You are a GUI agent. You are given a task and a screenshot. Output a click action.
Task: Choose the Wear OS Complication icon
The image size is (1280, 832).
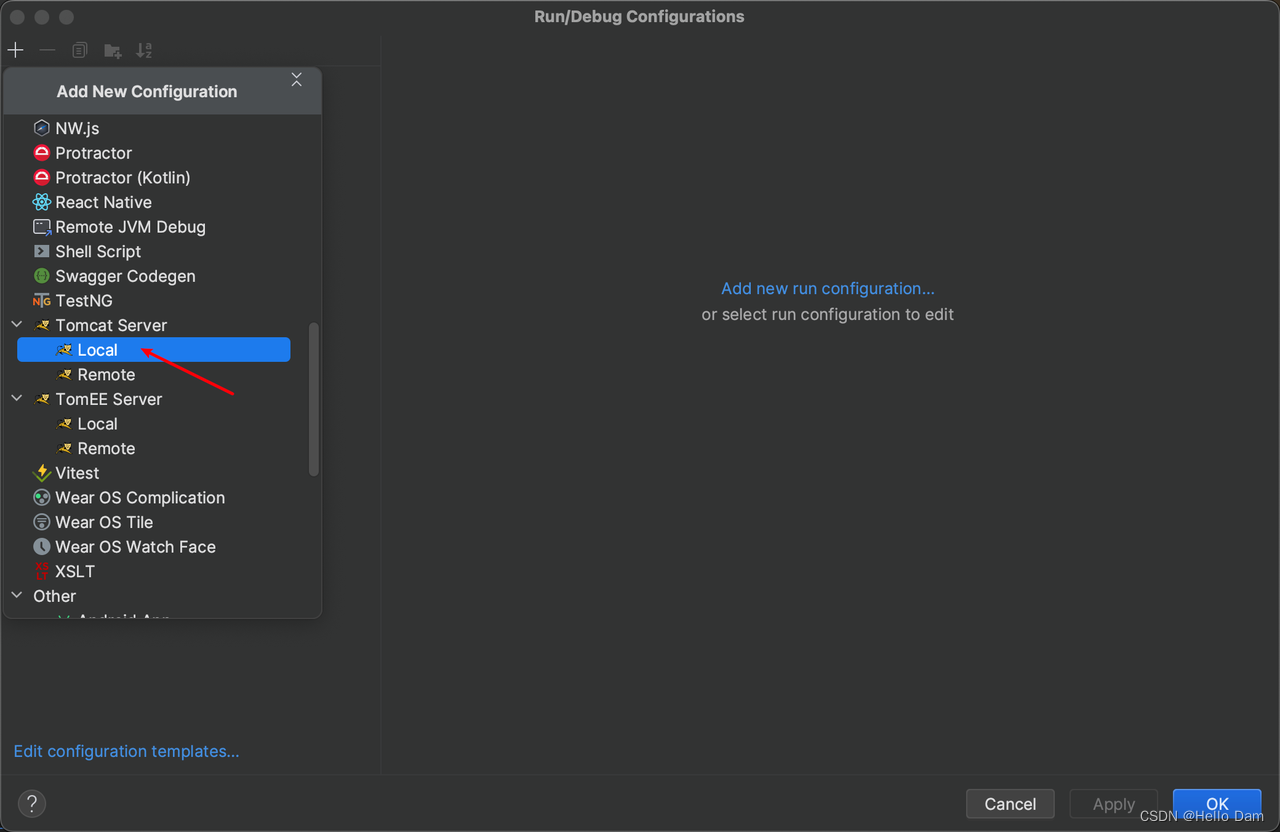pos(41,498)
